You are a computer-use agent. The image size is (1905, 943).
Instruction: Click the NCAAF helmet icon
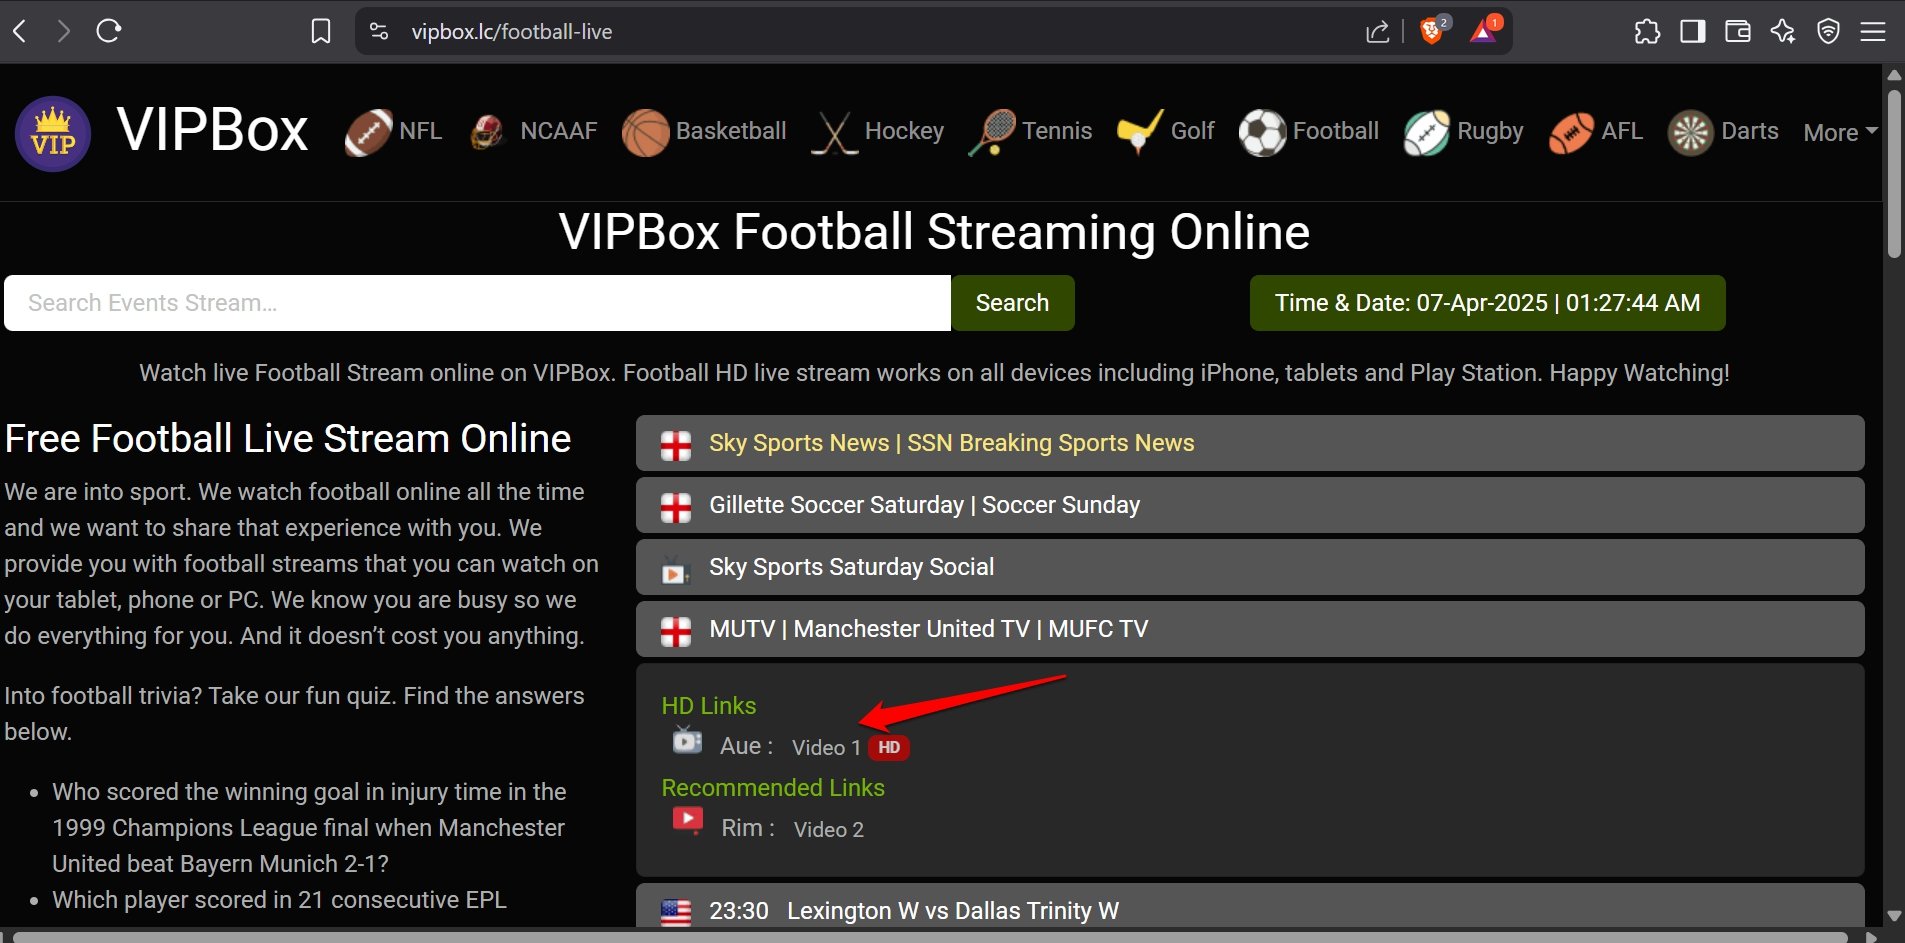pyautogui.click(x=488, y=133)
